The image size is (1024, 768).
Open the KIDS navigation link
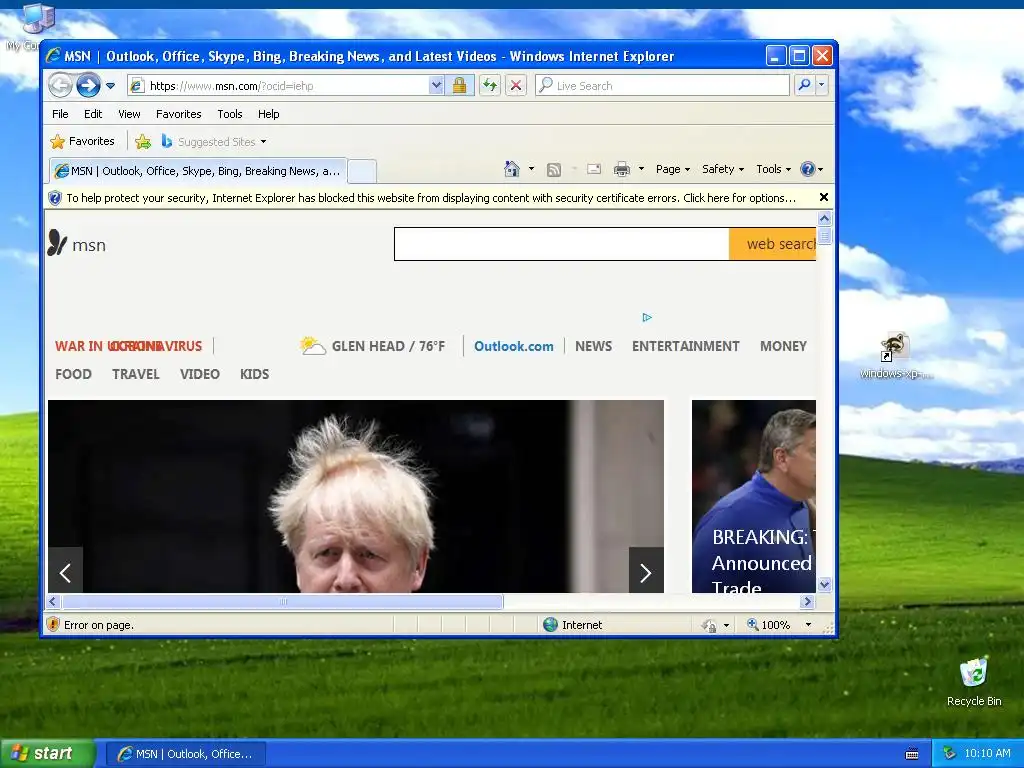(x=255, y=374)
